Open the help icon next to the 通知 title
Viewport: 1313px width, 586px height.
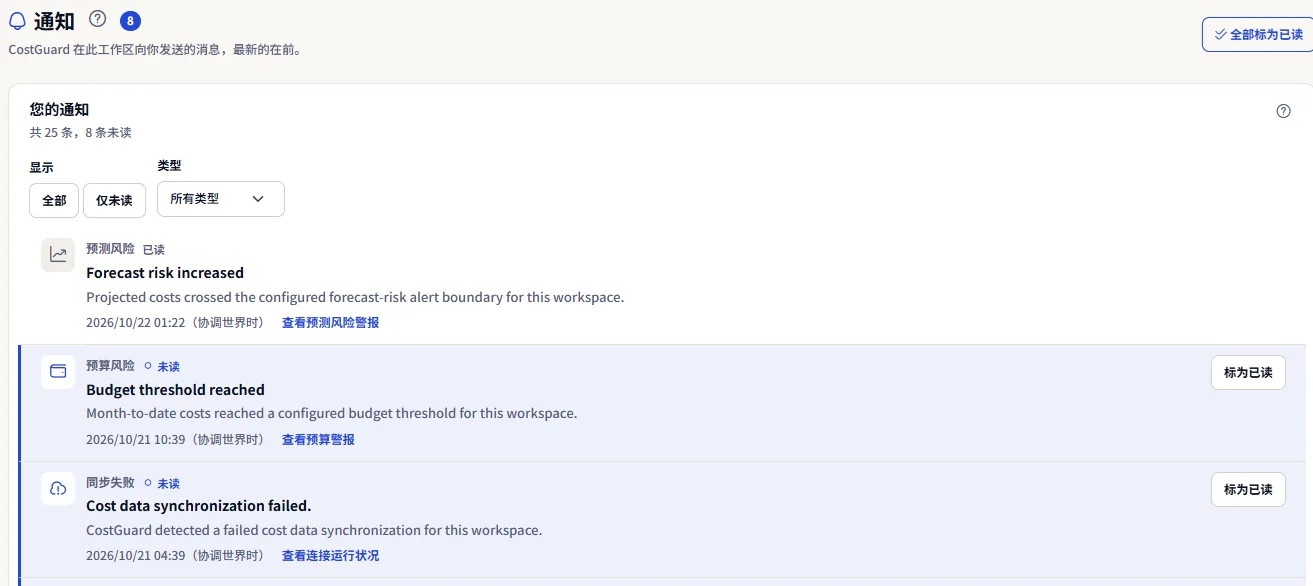coord(97,18)
